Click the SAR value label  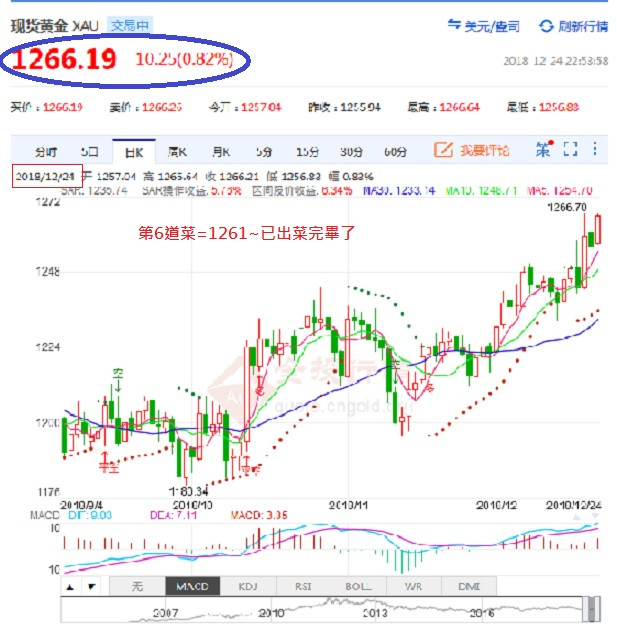click(x=95, y=191)
